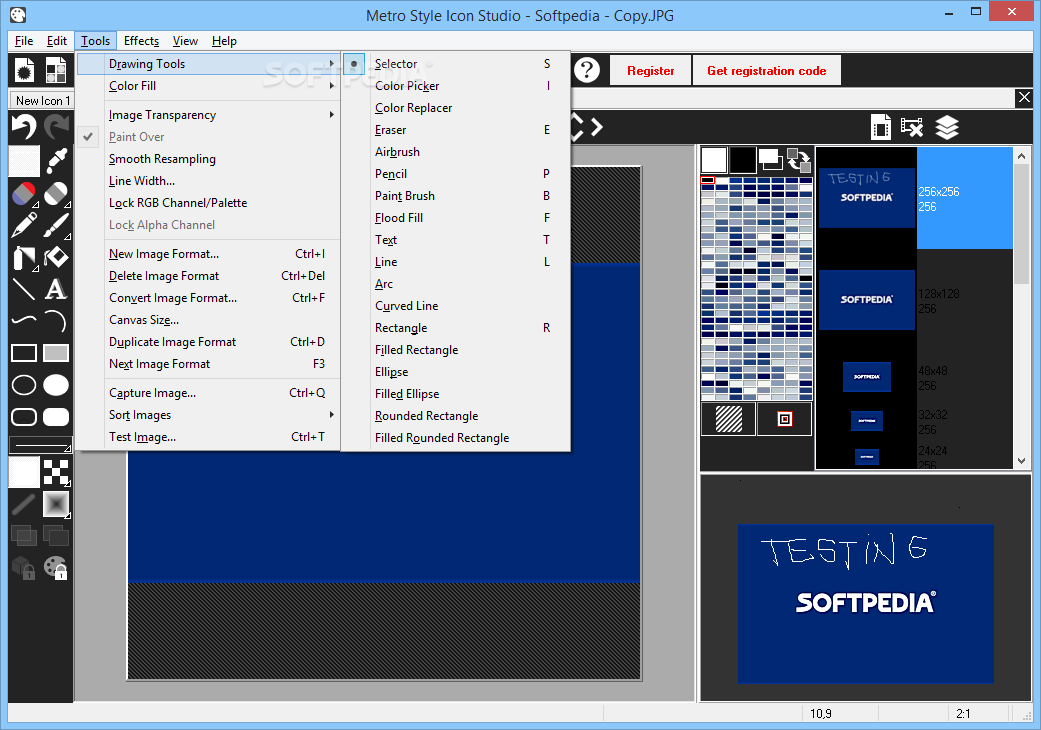Toggle the Paint Over checked menu item

(x=208, y=137)
